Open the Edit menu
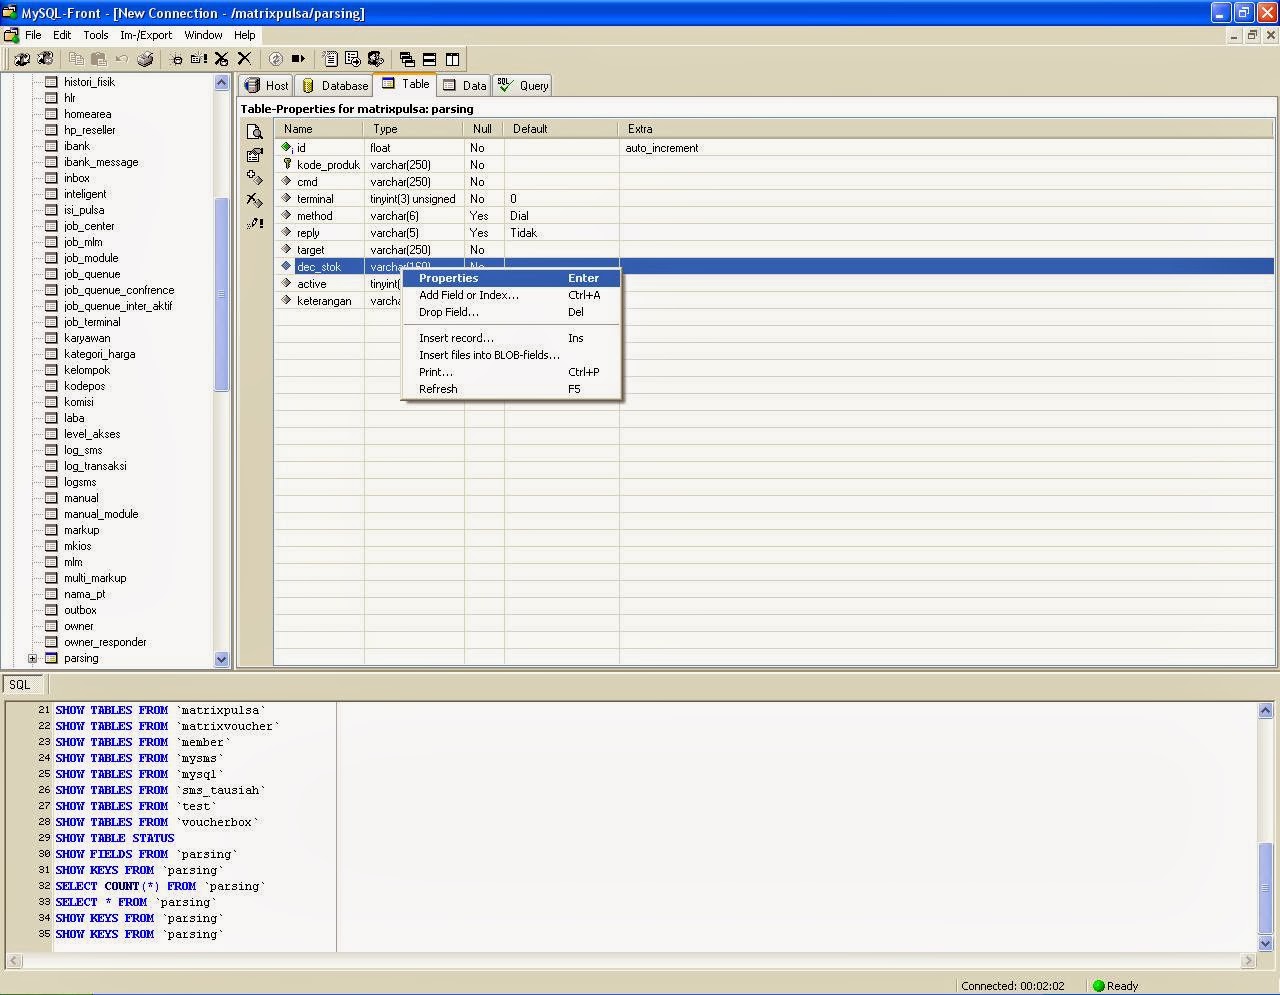This screenshot has width=1280, height=995. pyautogui.click(x=62, y=35)
